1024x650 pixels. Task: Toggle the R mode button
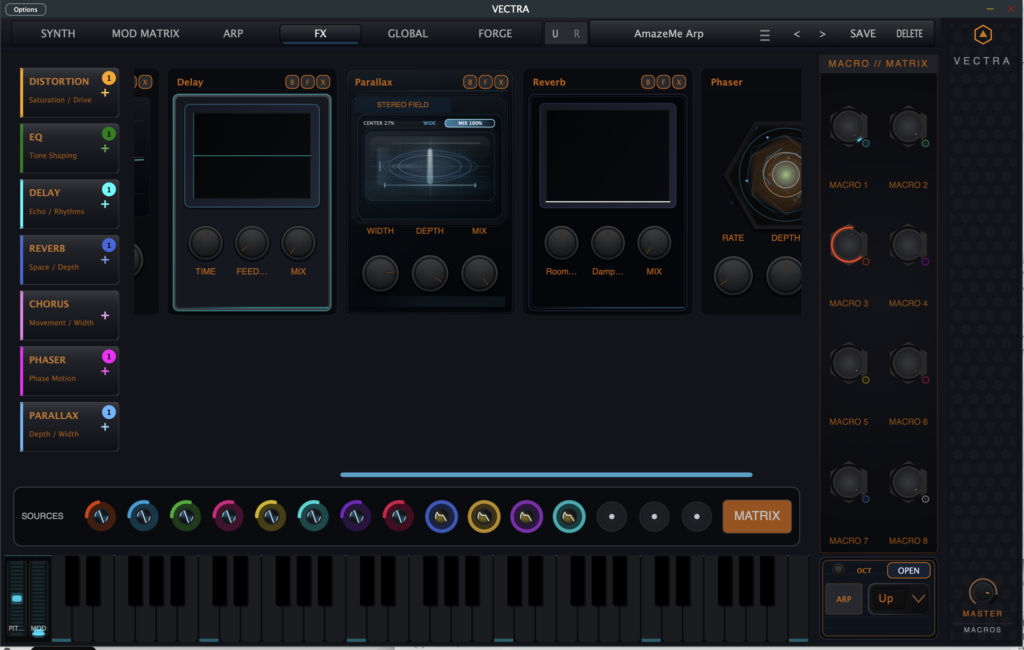click(576, 33)
